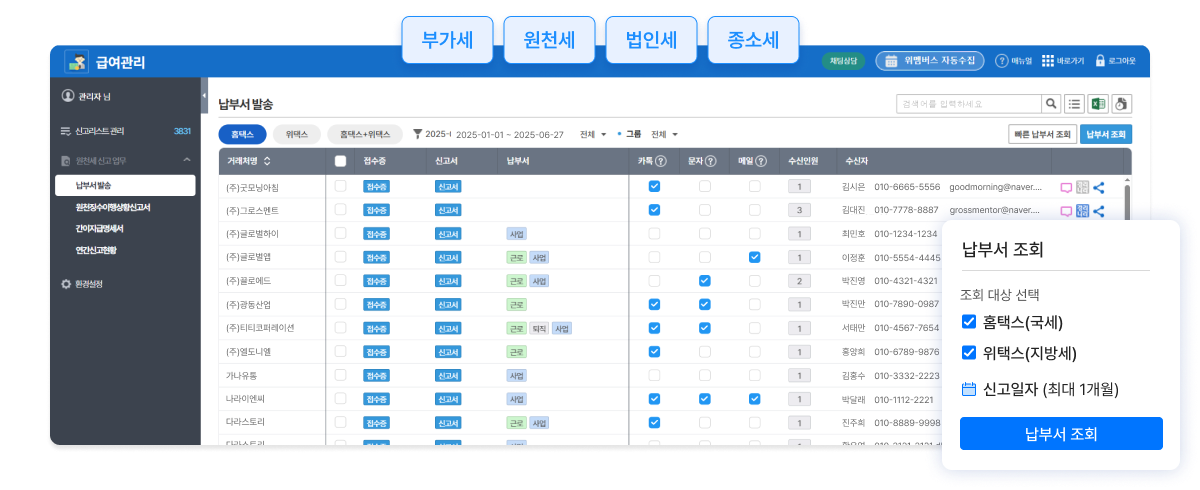Click the 로그아웃 lock icon
The height and width of the screenshot is (490, 1200).
click(x=1100, y=61)
